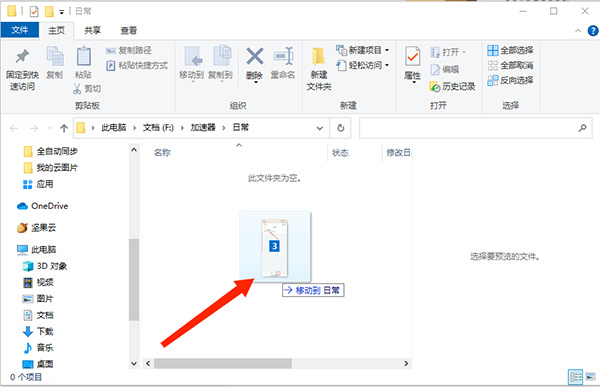Click the Forward navigation arrow

coord(34,128)
